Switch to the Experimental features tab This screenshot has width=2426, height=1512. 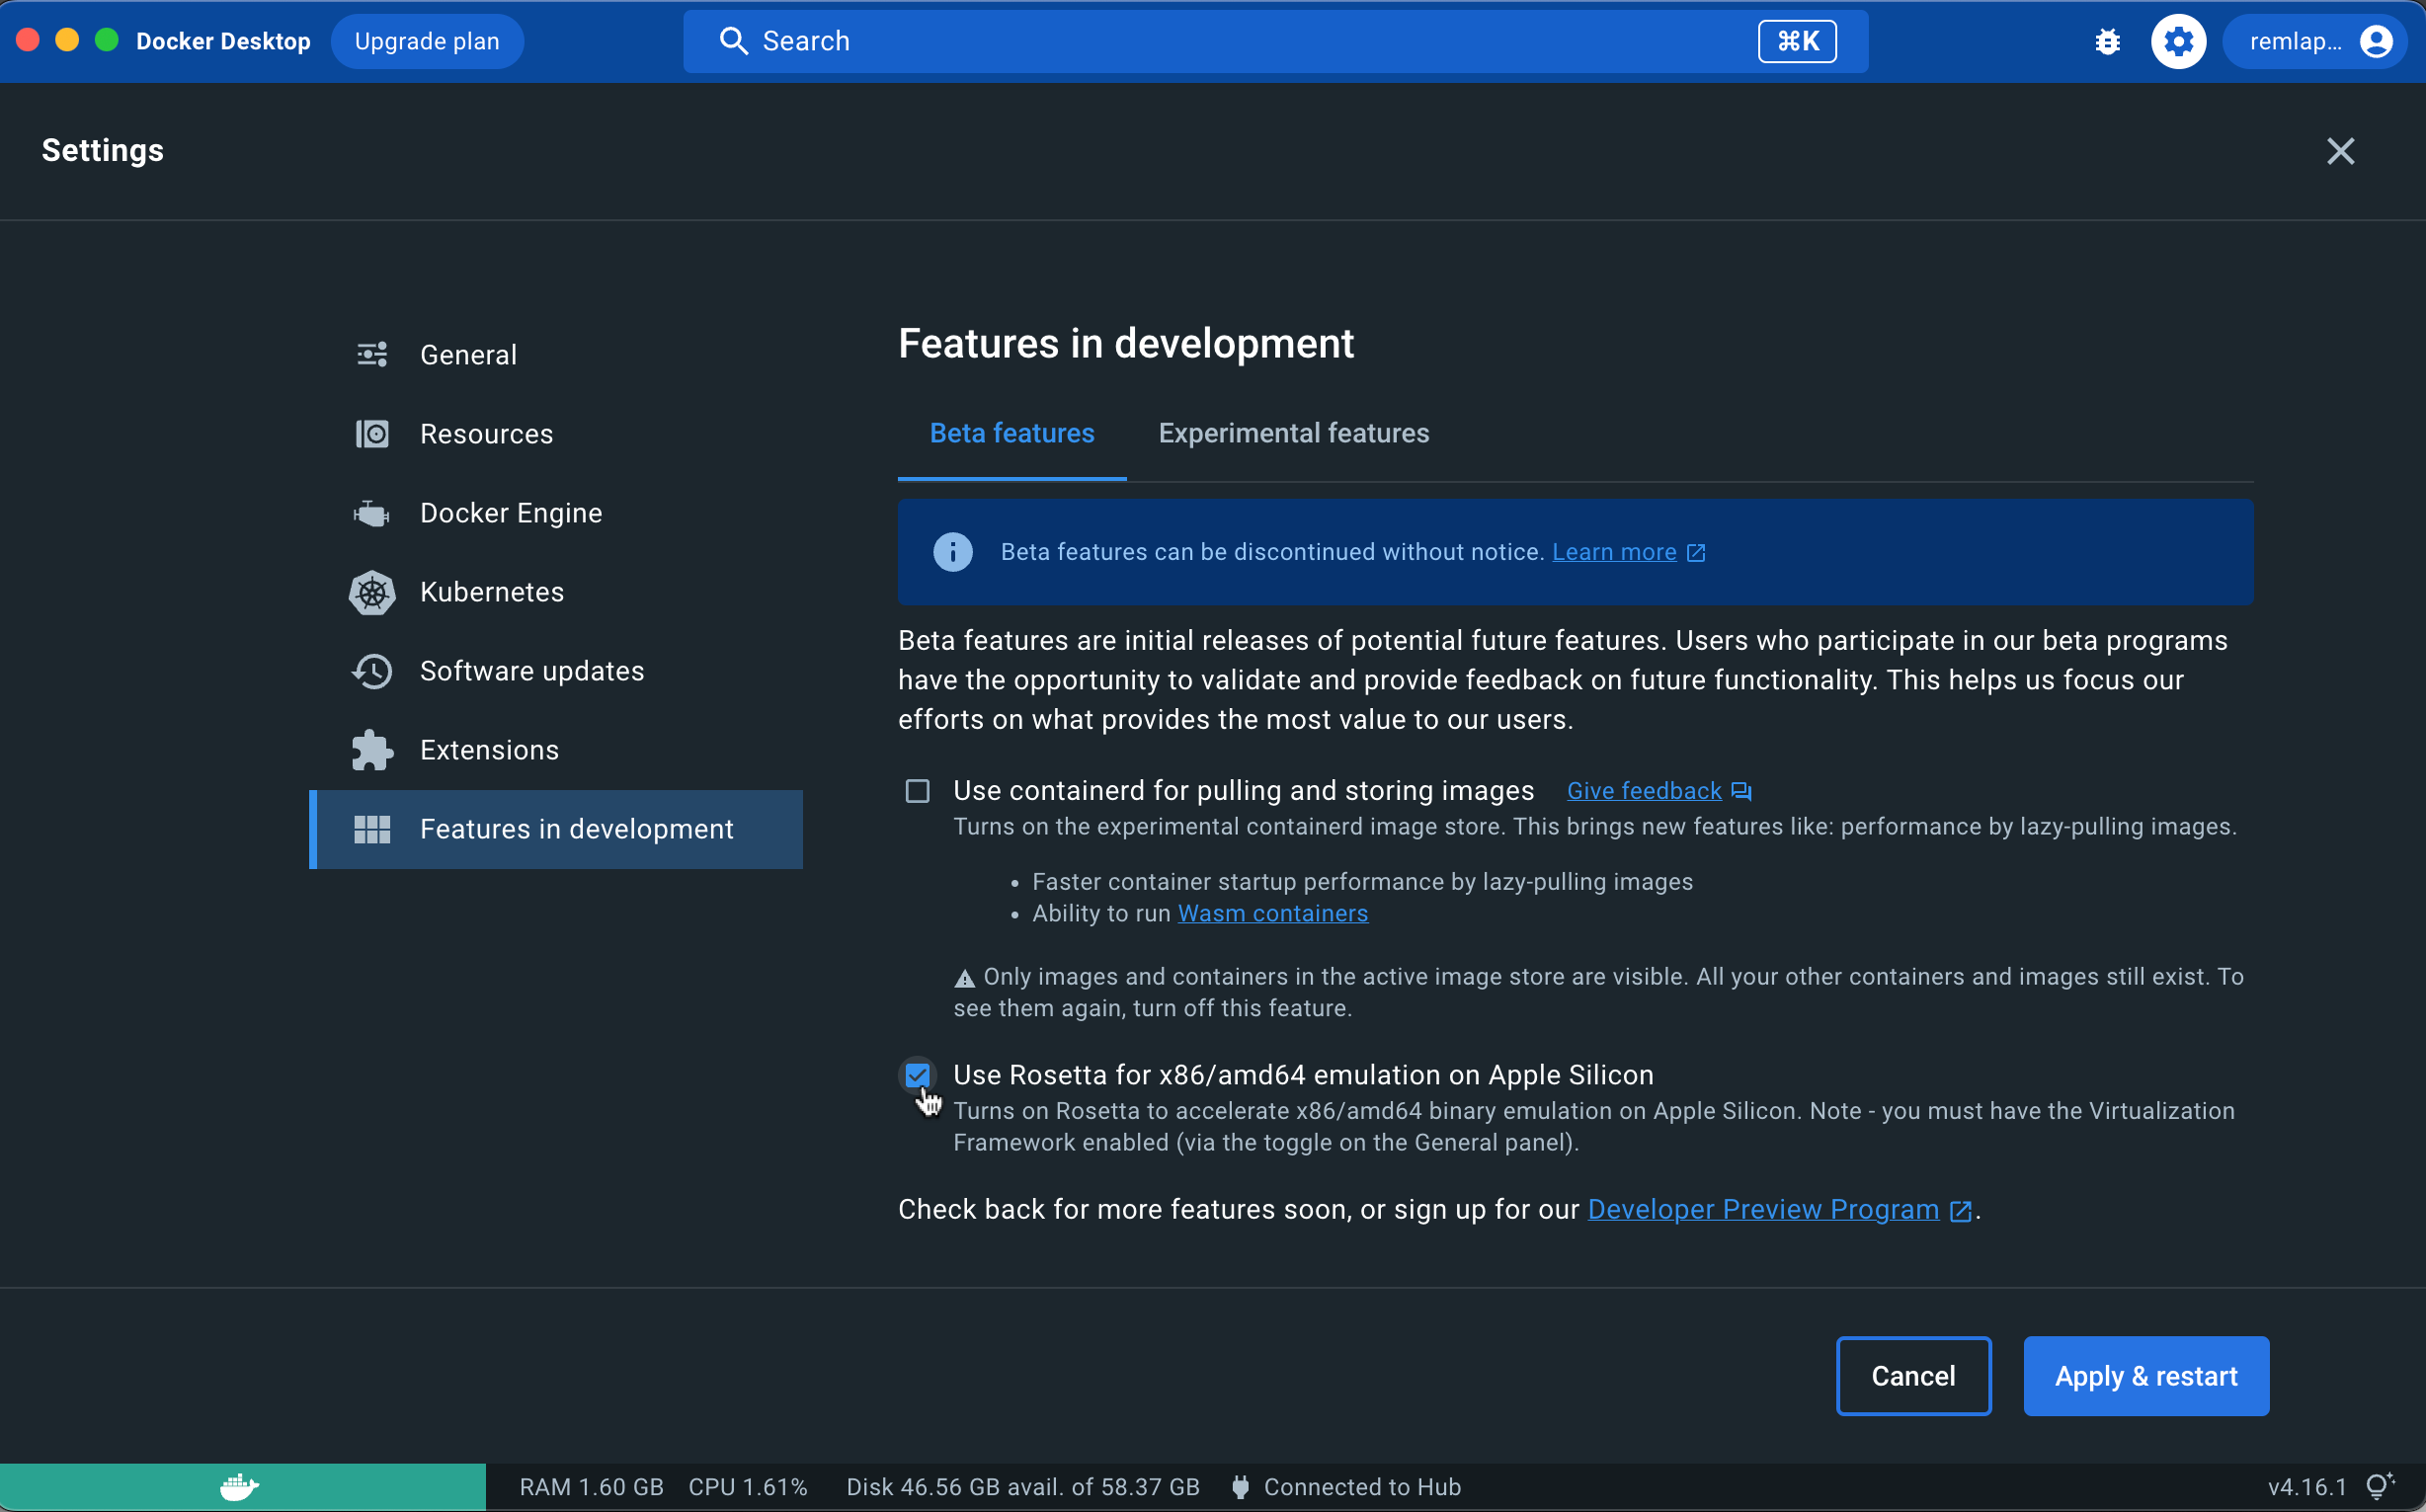coord(1293,433)
